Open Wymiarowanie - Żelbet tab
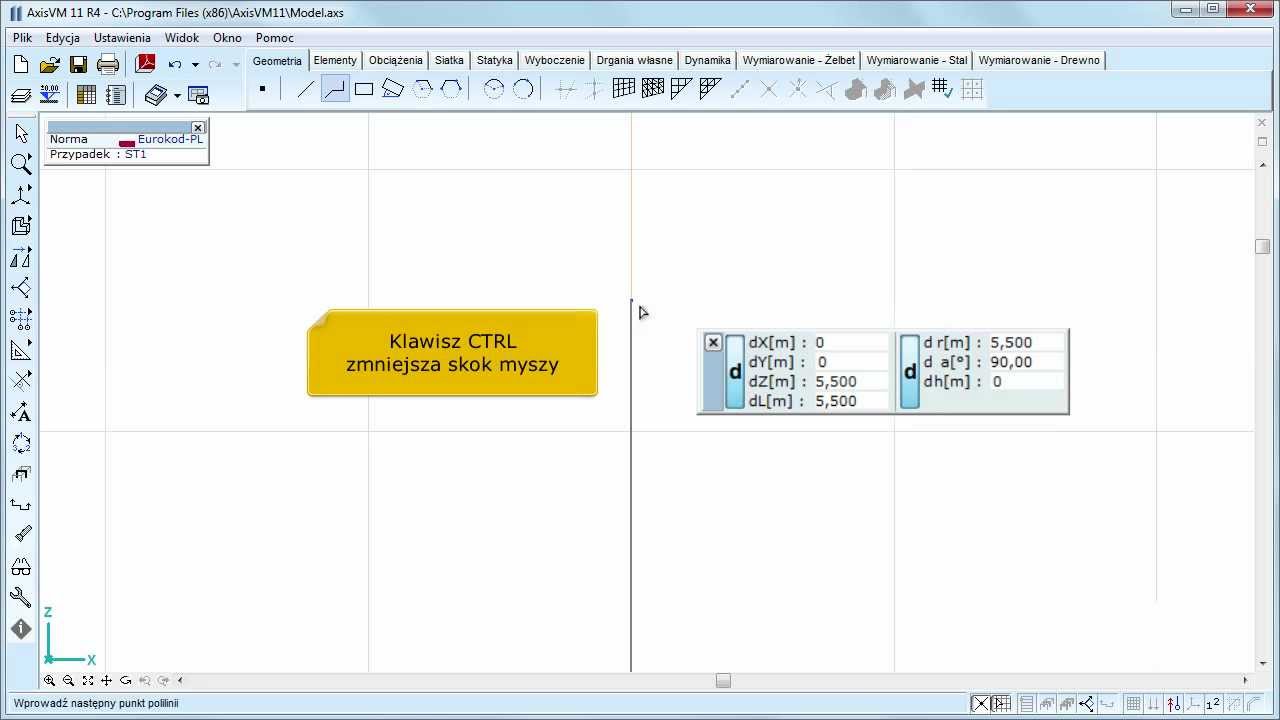The height and width of the screenshot is (720, 1280). 798,60
